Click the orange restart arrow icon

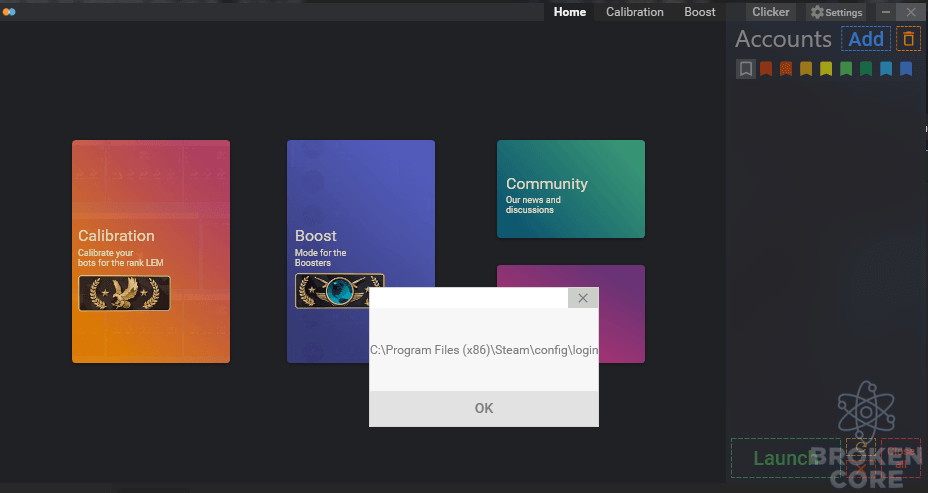(x=861, y=449)
